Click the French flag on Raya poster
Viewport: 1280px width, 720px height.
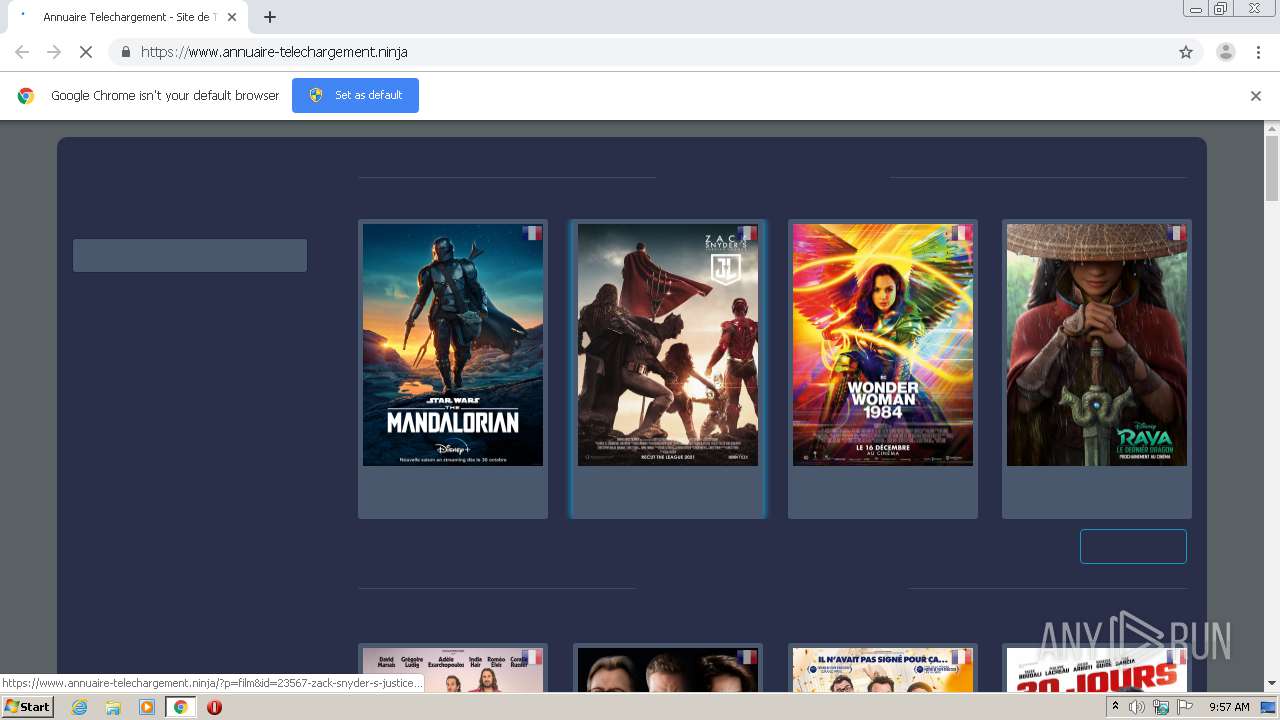pos(1176,233)
